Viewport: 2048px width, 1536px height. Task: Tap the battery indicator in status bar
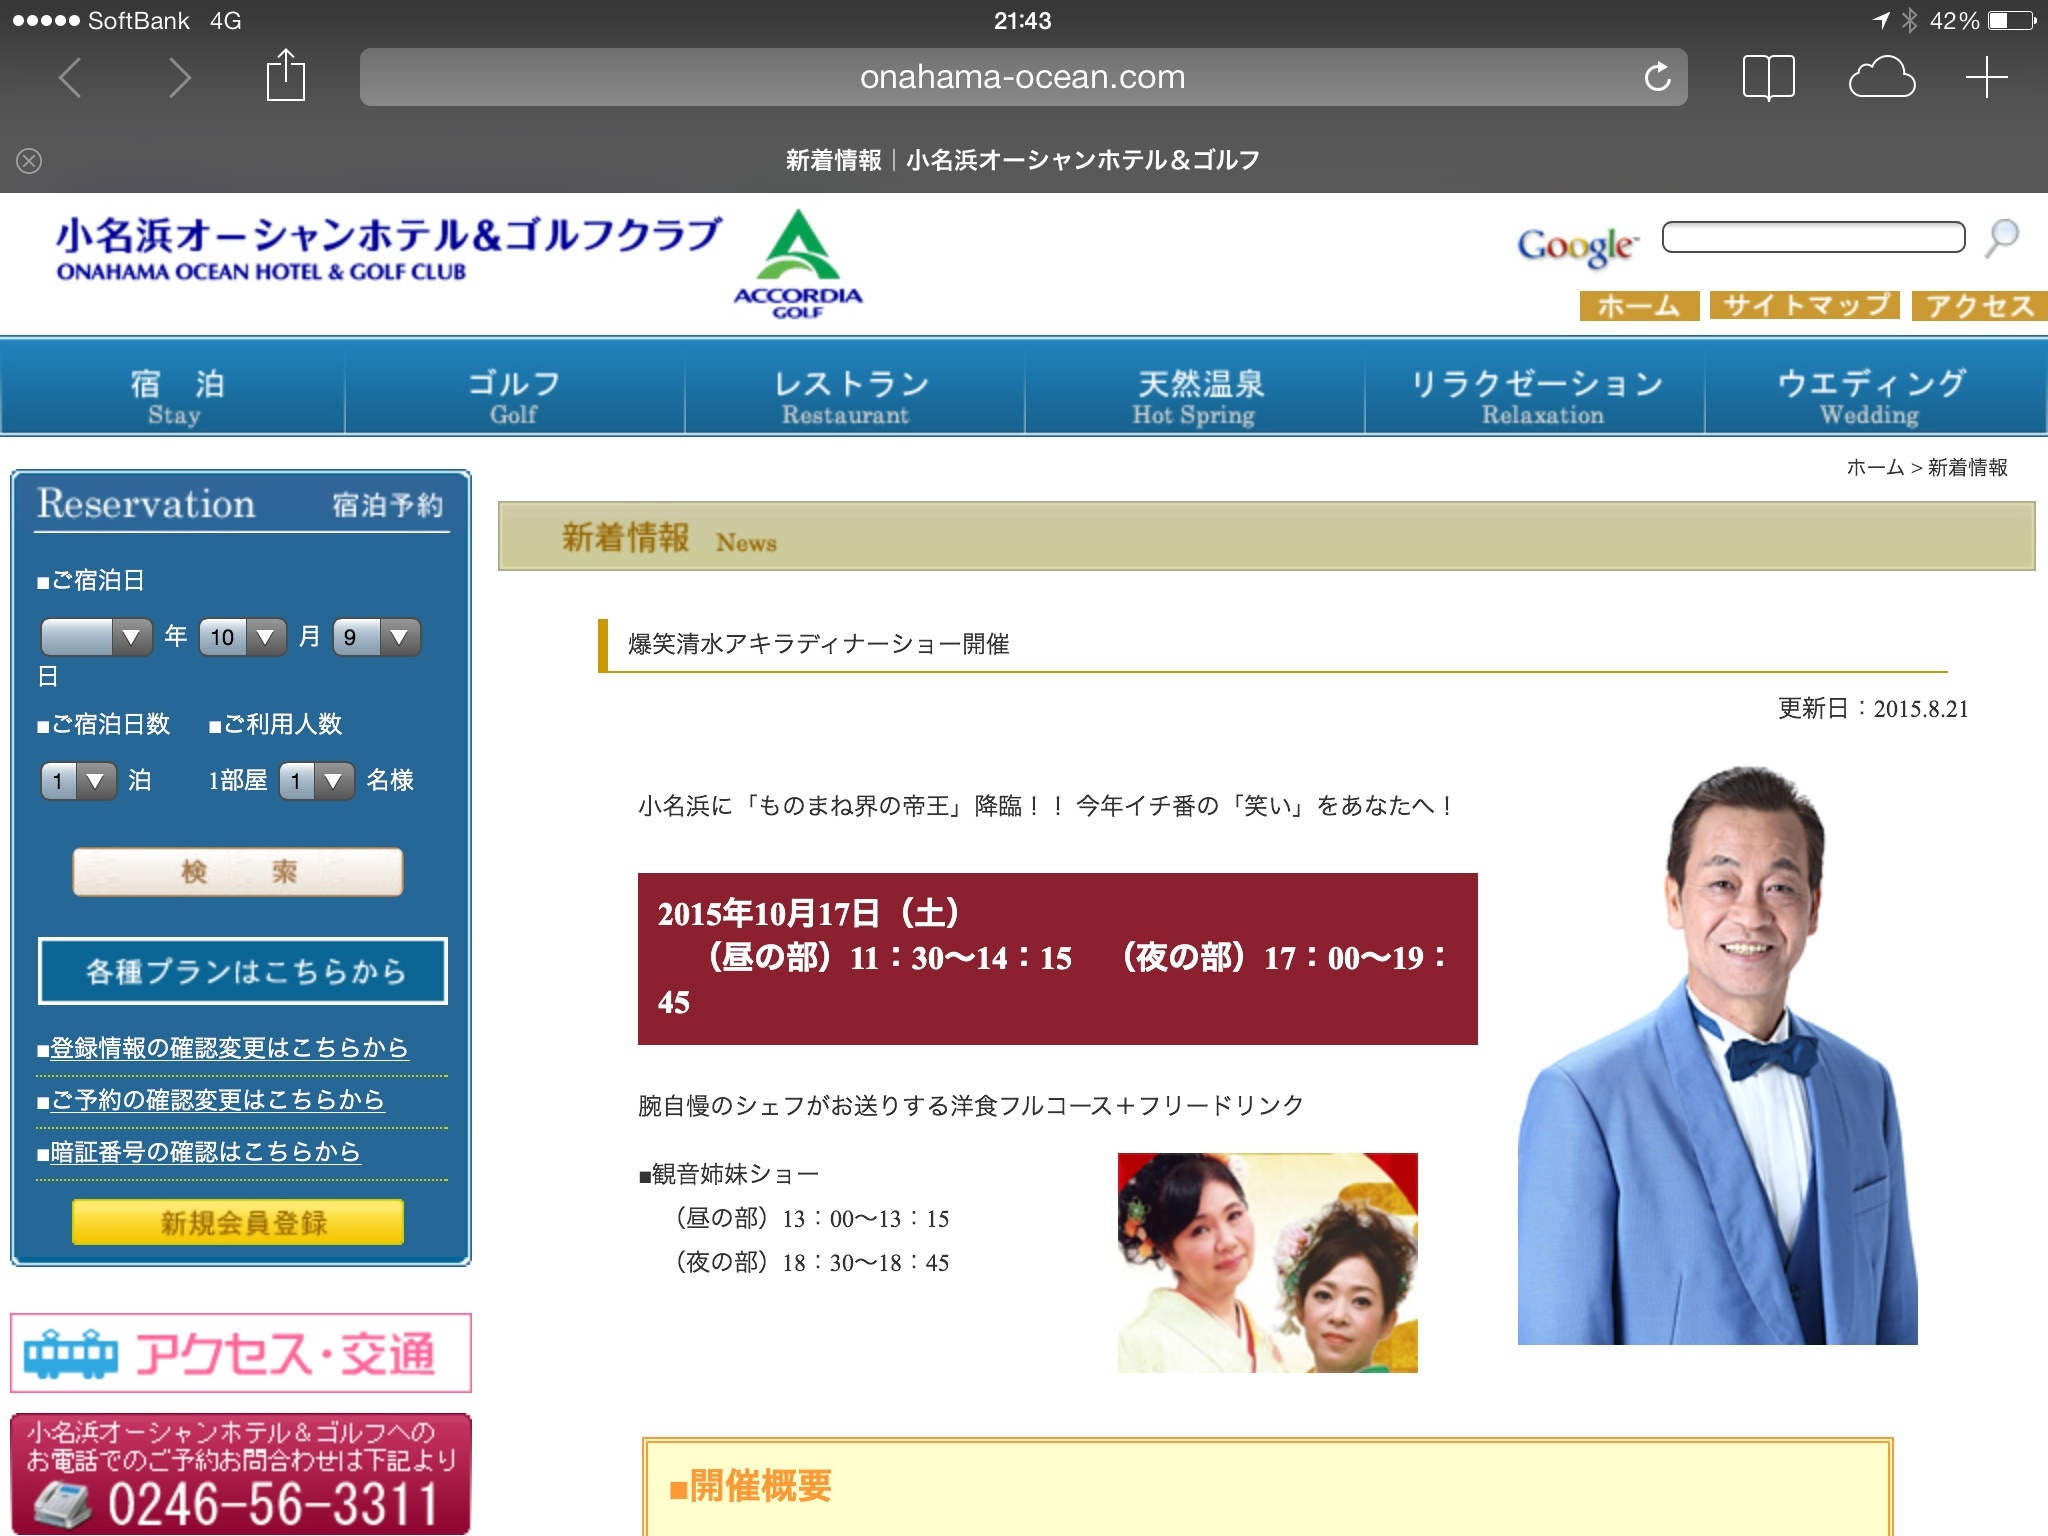pos(2012,20)
